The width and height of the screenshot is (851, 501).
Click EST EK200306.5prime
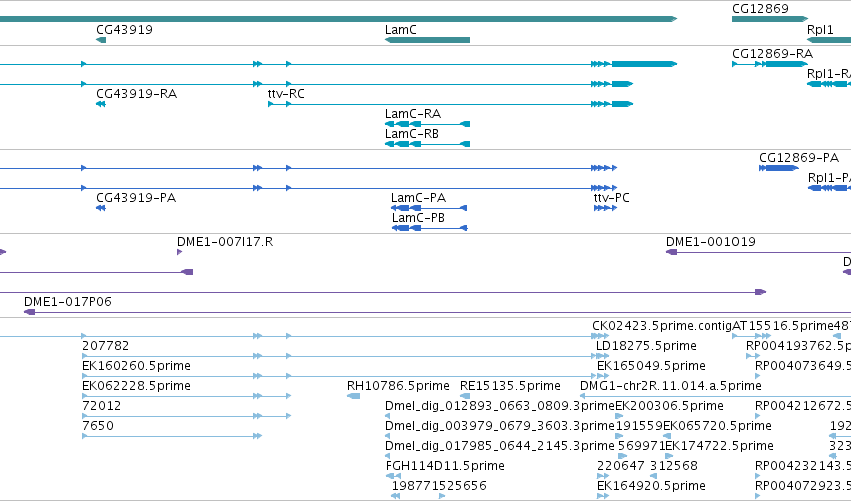pyautogui.click(x=669, y=406)
